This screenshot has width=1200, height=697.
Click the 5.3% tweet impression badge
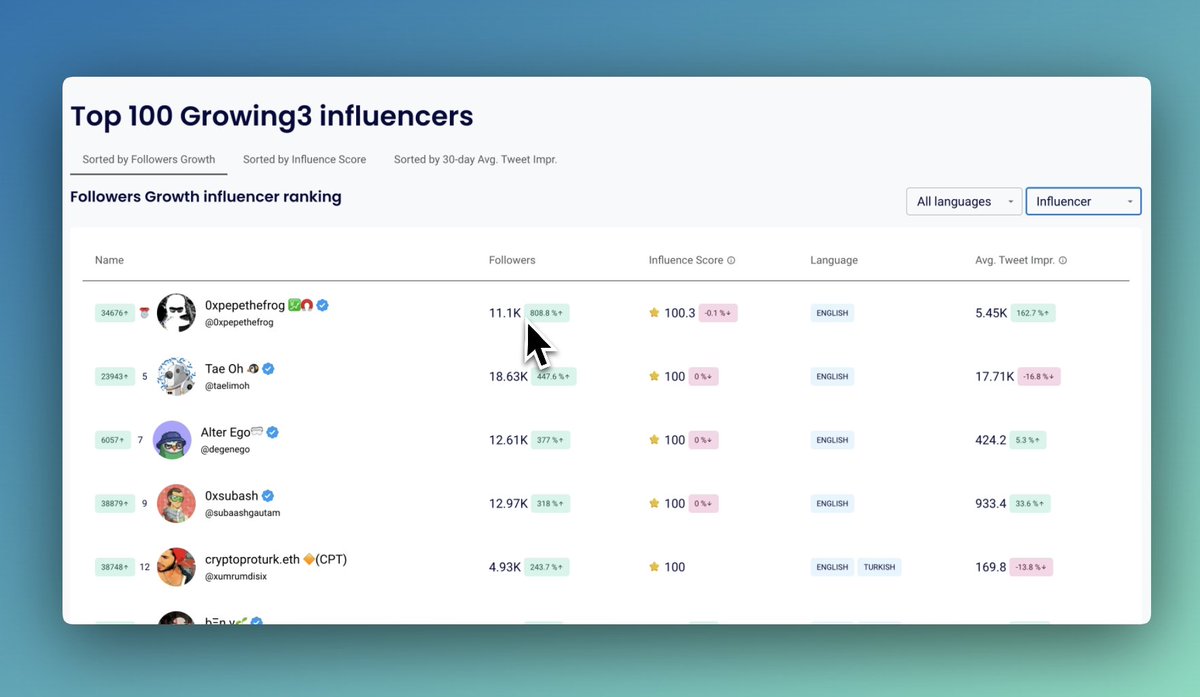(1028, 440)
